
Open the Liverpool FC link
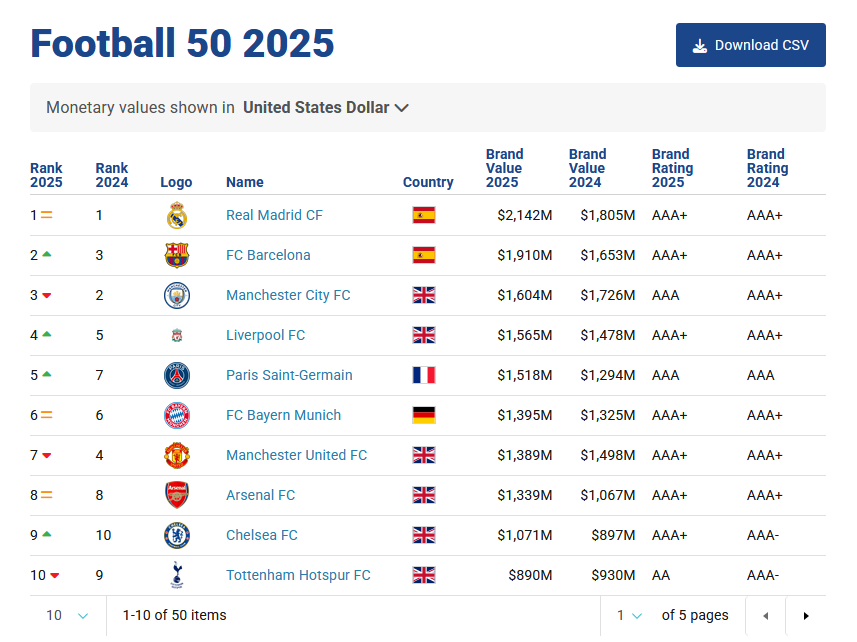click(265, 335)
